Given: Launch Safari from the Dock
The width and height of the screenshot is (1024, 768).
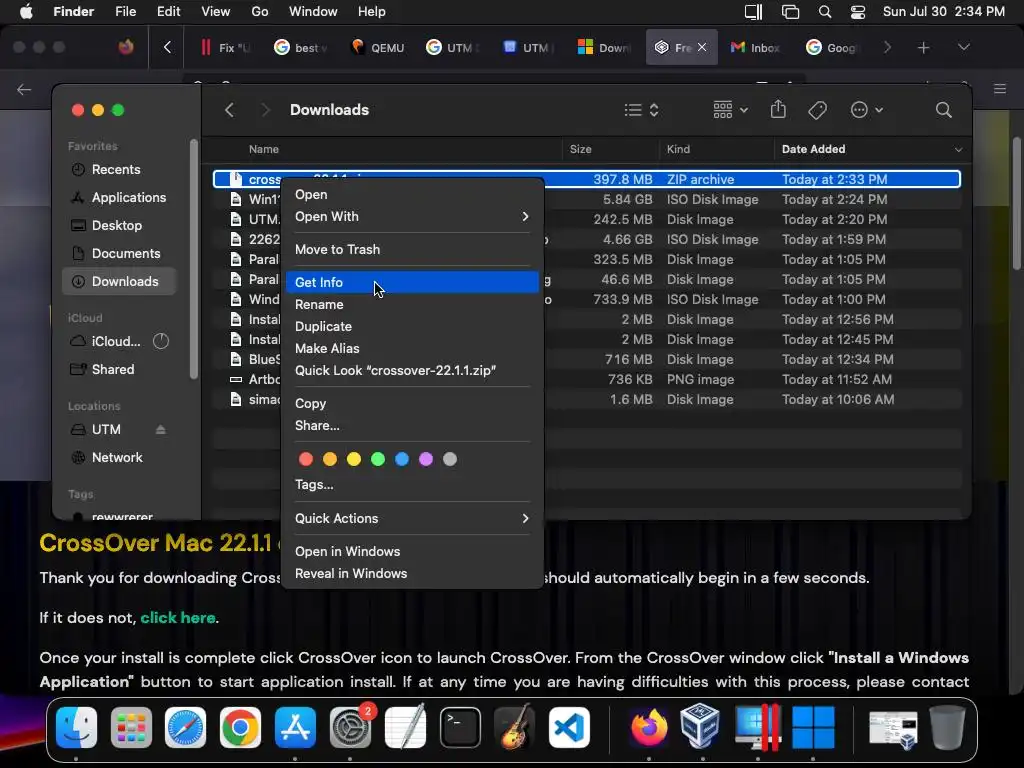Looking at the screenshot, I should click(x=185, y=727).
